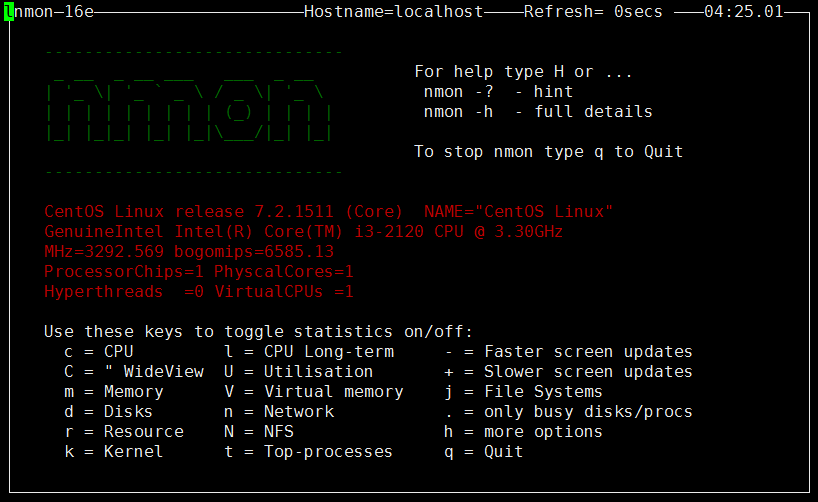
Task: Click the 'd = Disks' entry
Action: [109, 412]
